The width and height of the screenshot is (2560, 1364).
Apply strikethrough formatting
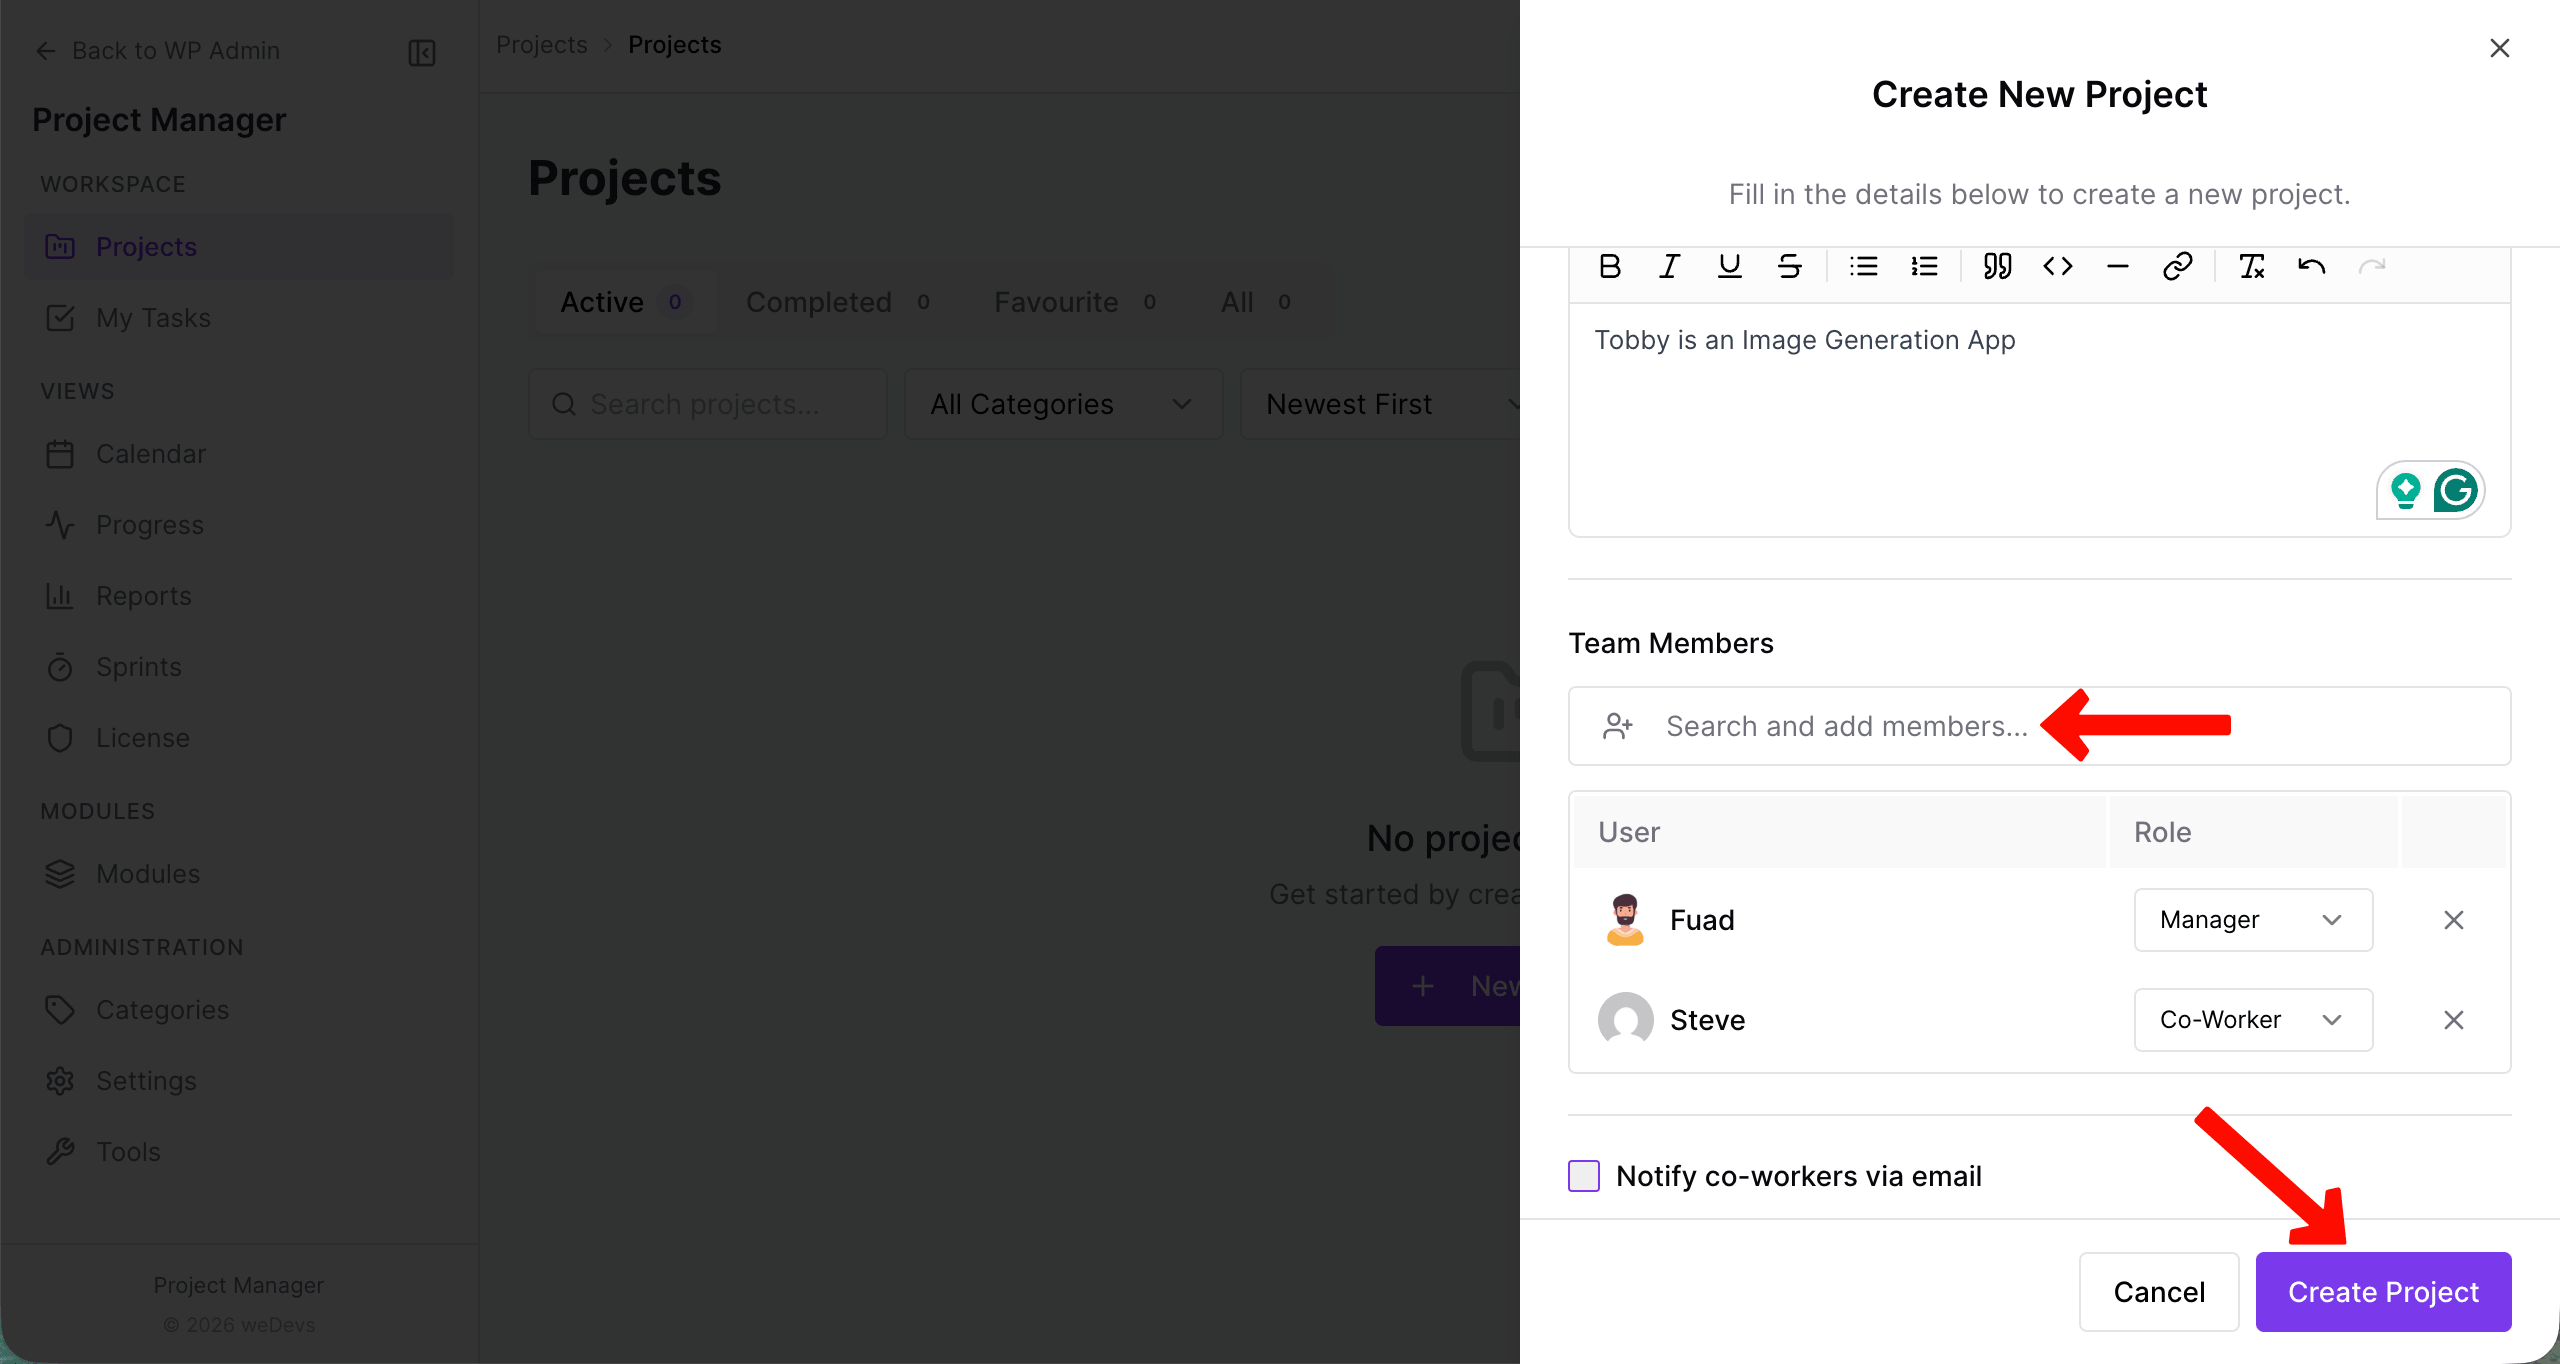tap(1790, 266)
